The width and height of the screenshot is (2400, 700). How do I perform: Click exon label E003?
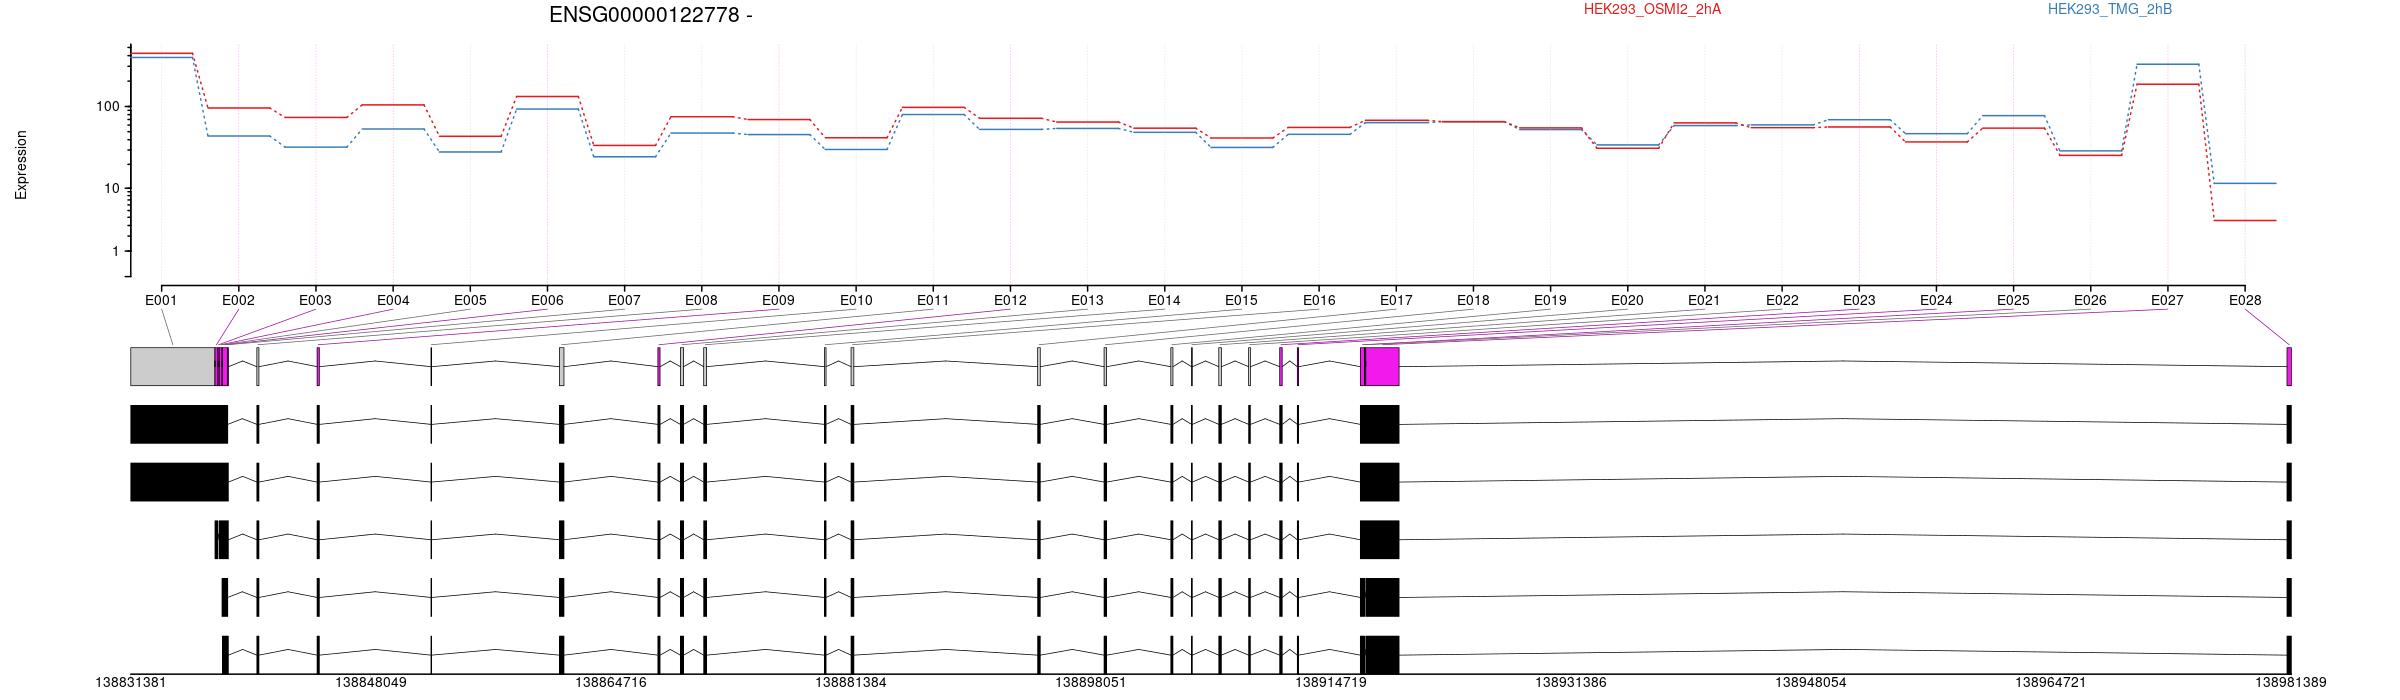click(x=315, y=300)
